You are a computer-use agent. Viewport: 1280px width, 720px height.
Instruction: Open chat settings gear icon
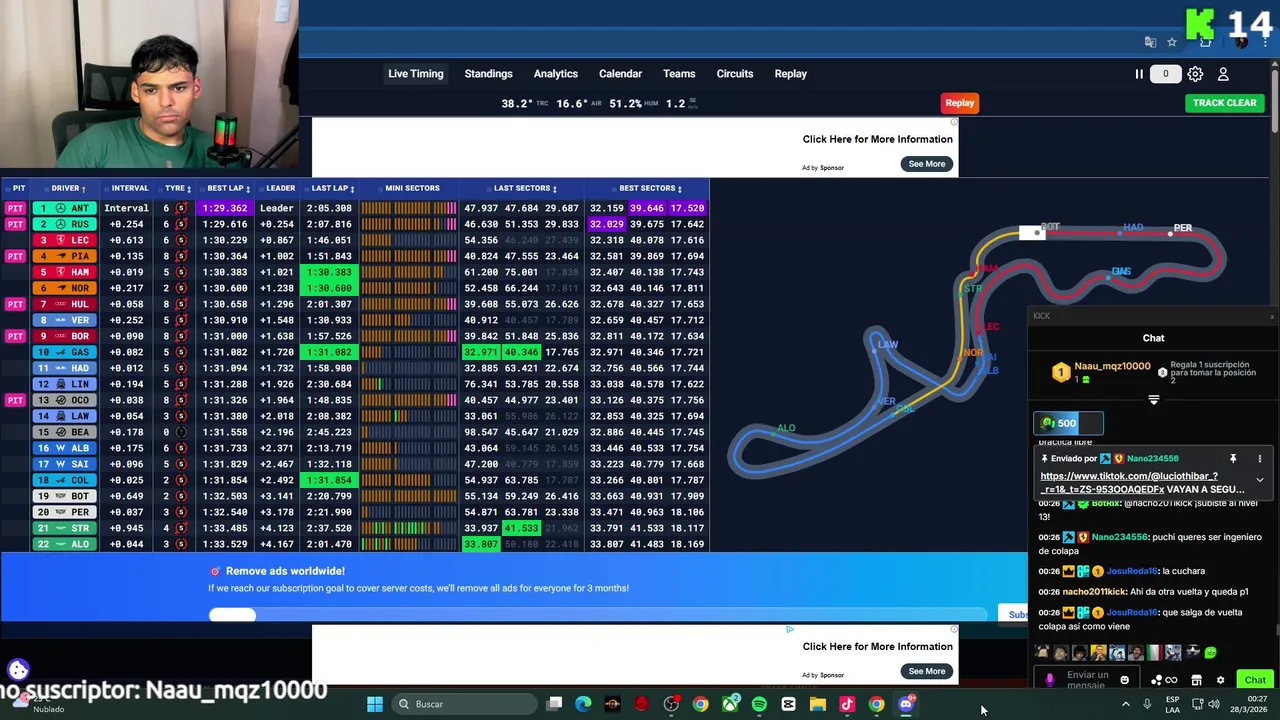(x=1220, y=680)
